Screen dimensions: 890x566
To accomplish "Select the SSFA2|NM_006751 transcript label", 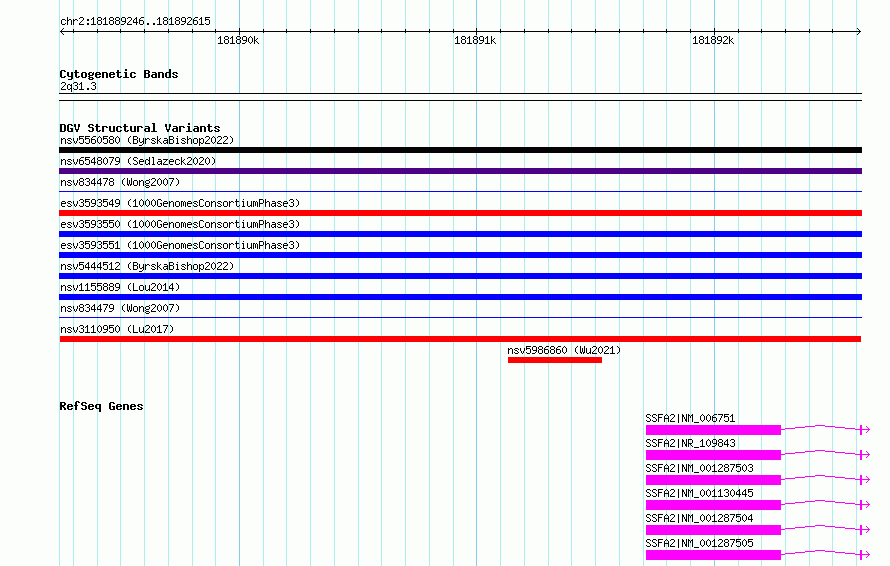I will (690, 418).
